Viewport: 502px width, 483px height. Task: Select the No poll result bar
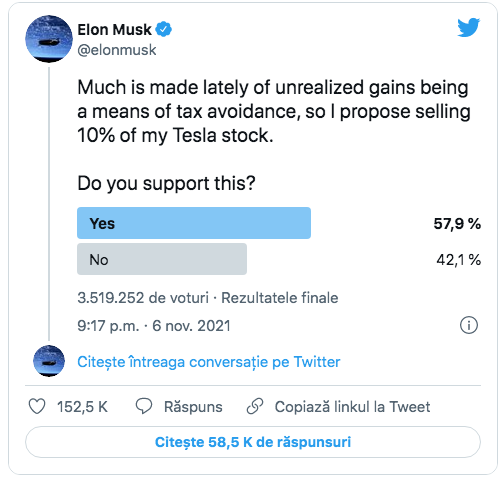[162, 259]
